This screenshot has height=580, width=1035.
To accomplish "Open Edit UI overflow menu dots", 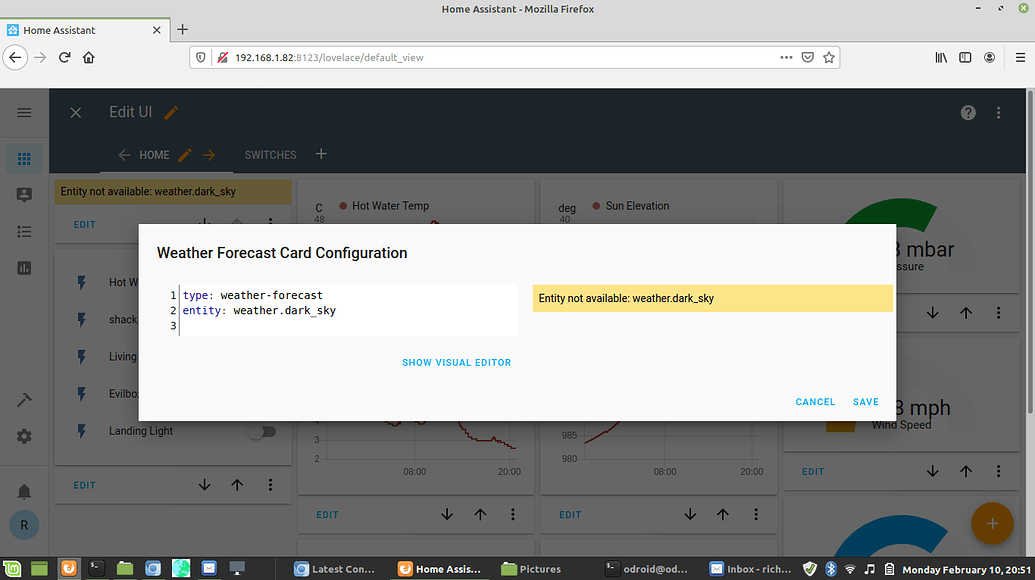I will 999,113.
